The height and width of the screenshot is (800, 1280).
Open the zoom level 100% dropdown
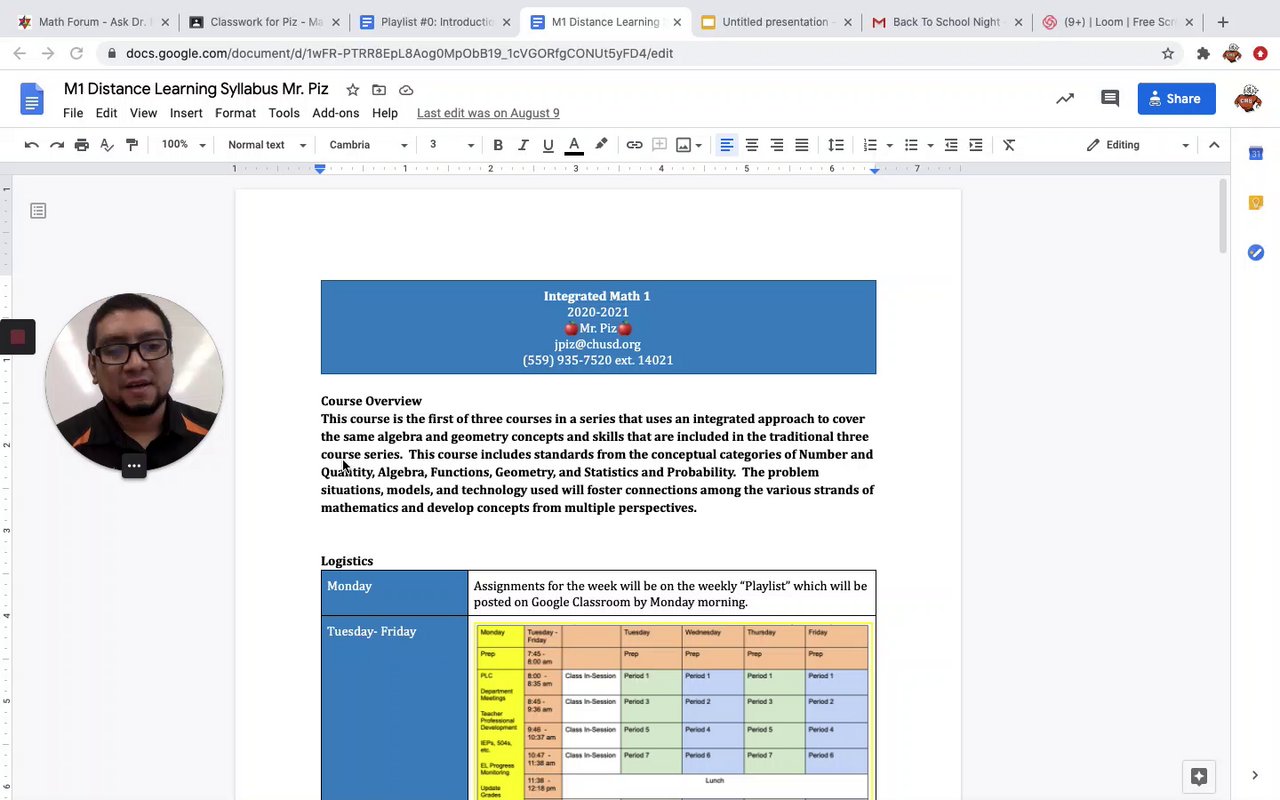183,145
